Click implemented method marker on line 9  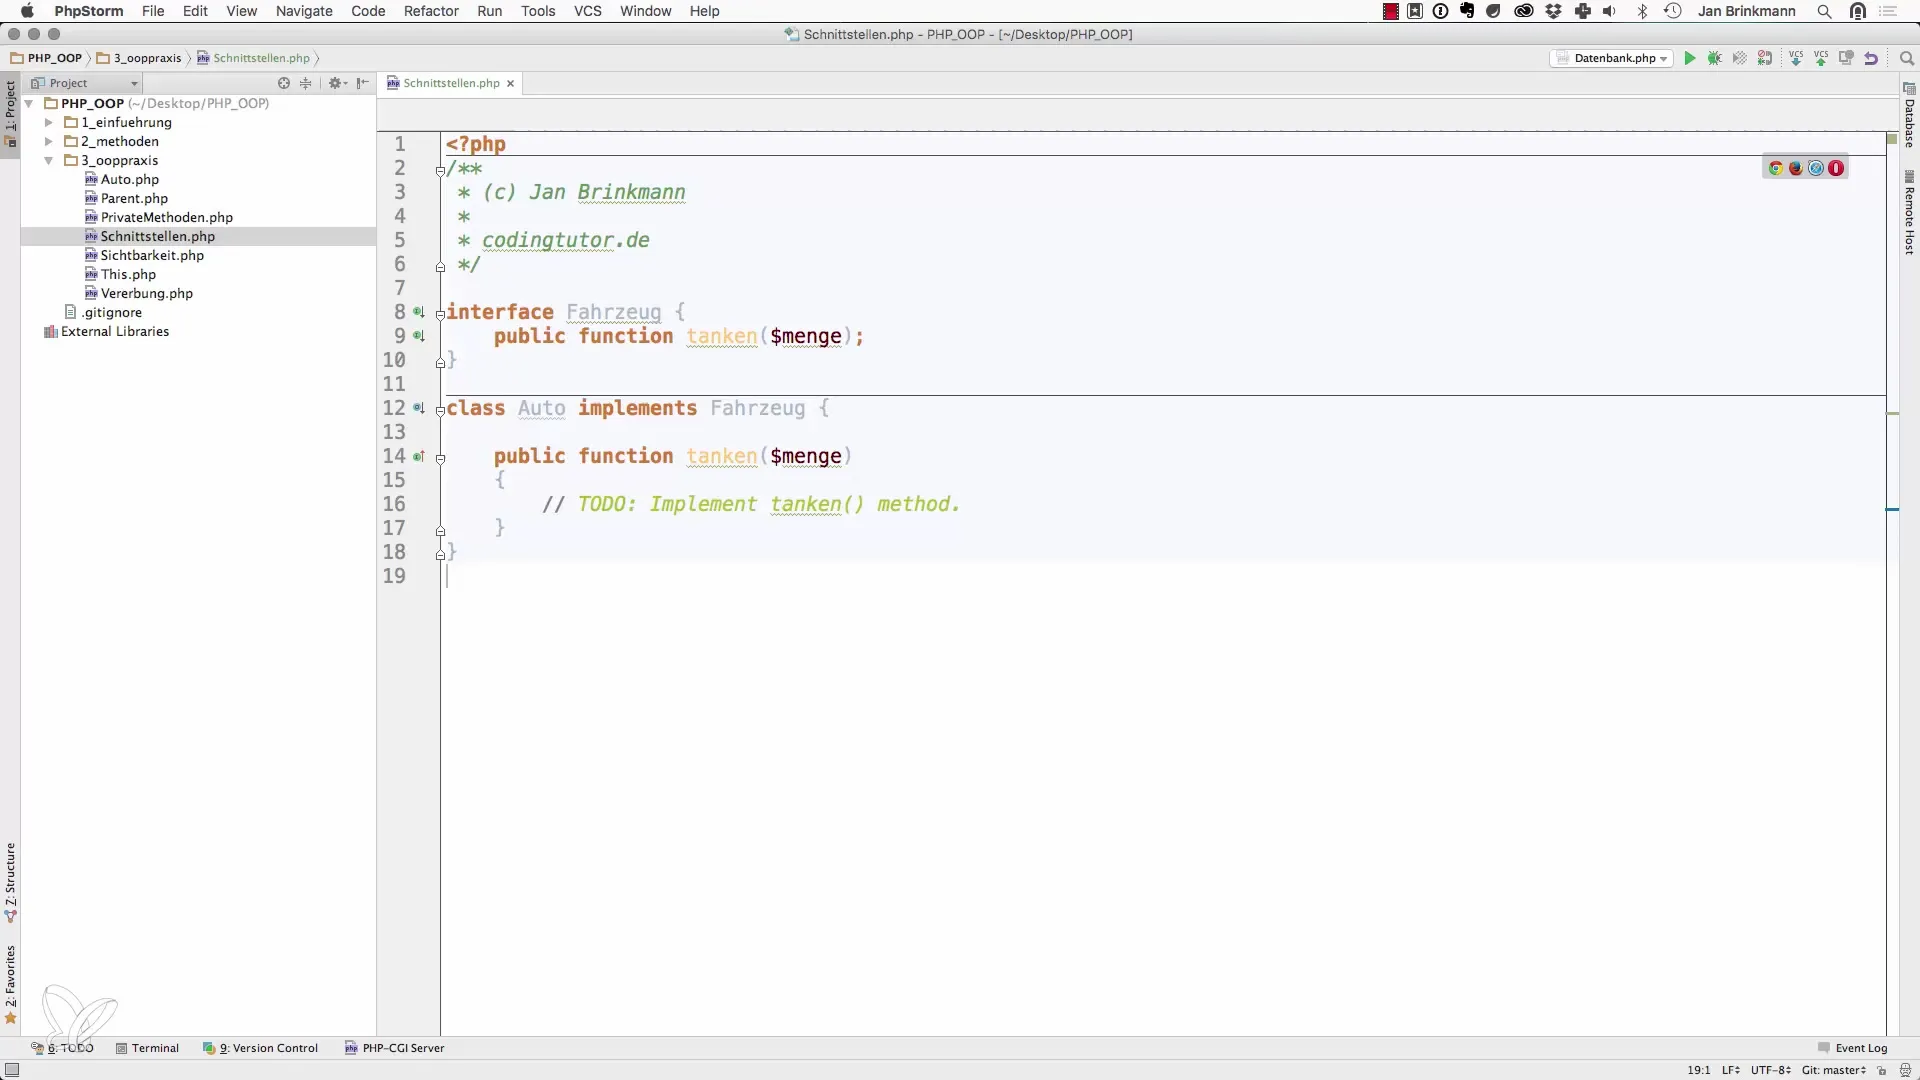pos(419,336)
